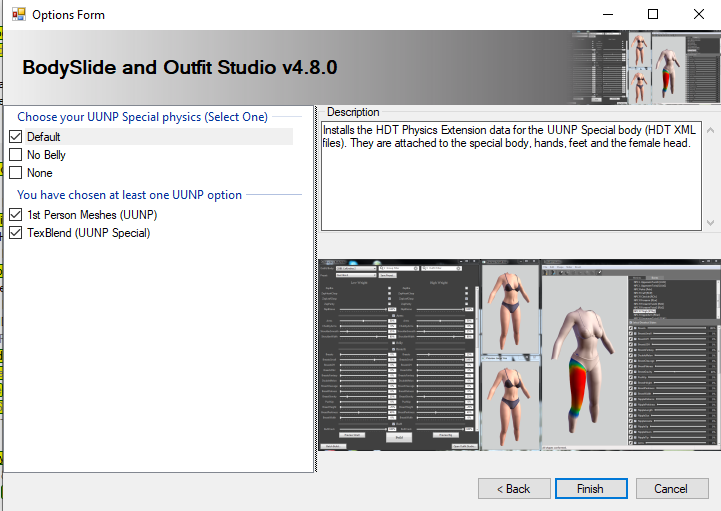Click the Back button

click(514, 488)
